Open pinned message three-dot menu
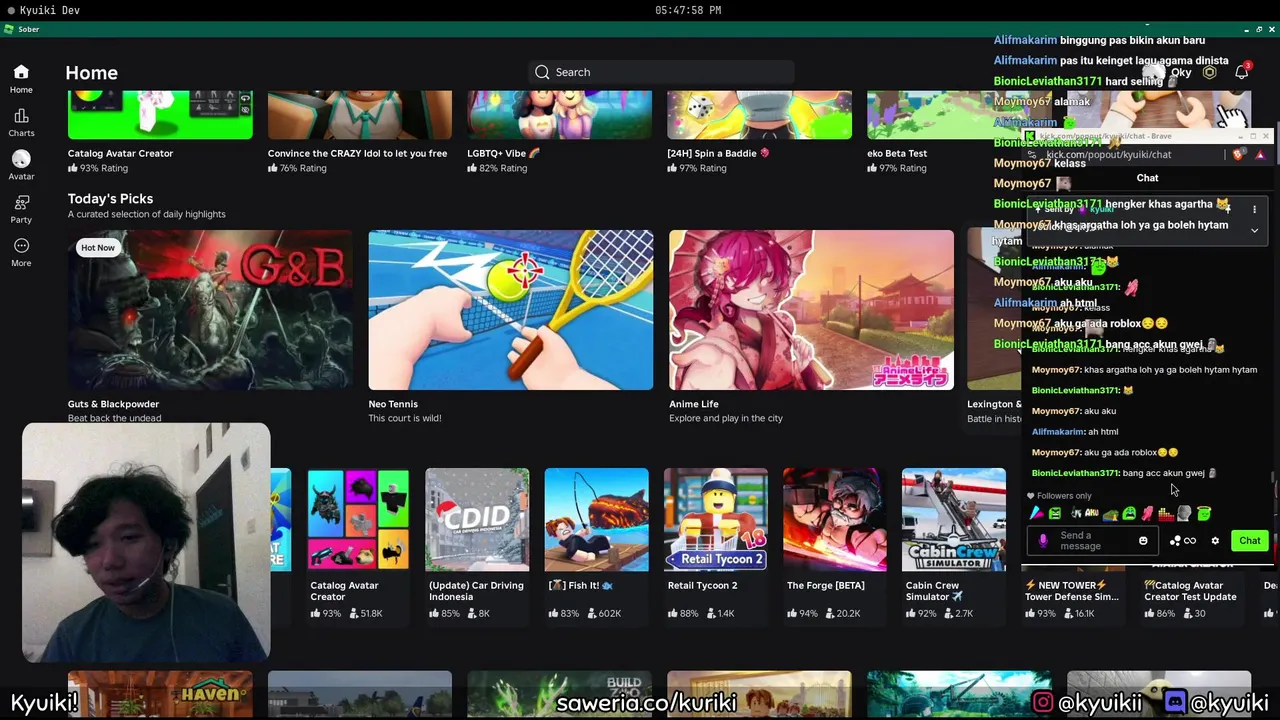The image size is (1280, 720). [x=1254, y=209]
